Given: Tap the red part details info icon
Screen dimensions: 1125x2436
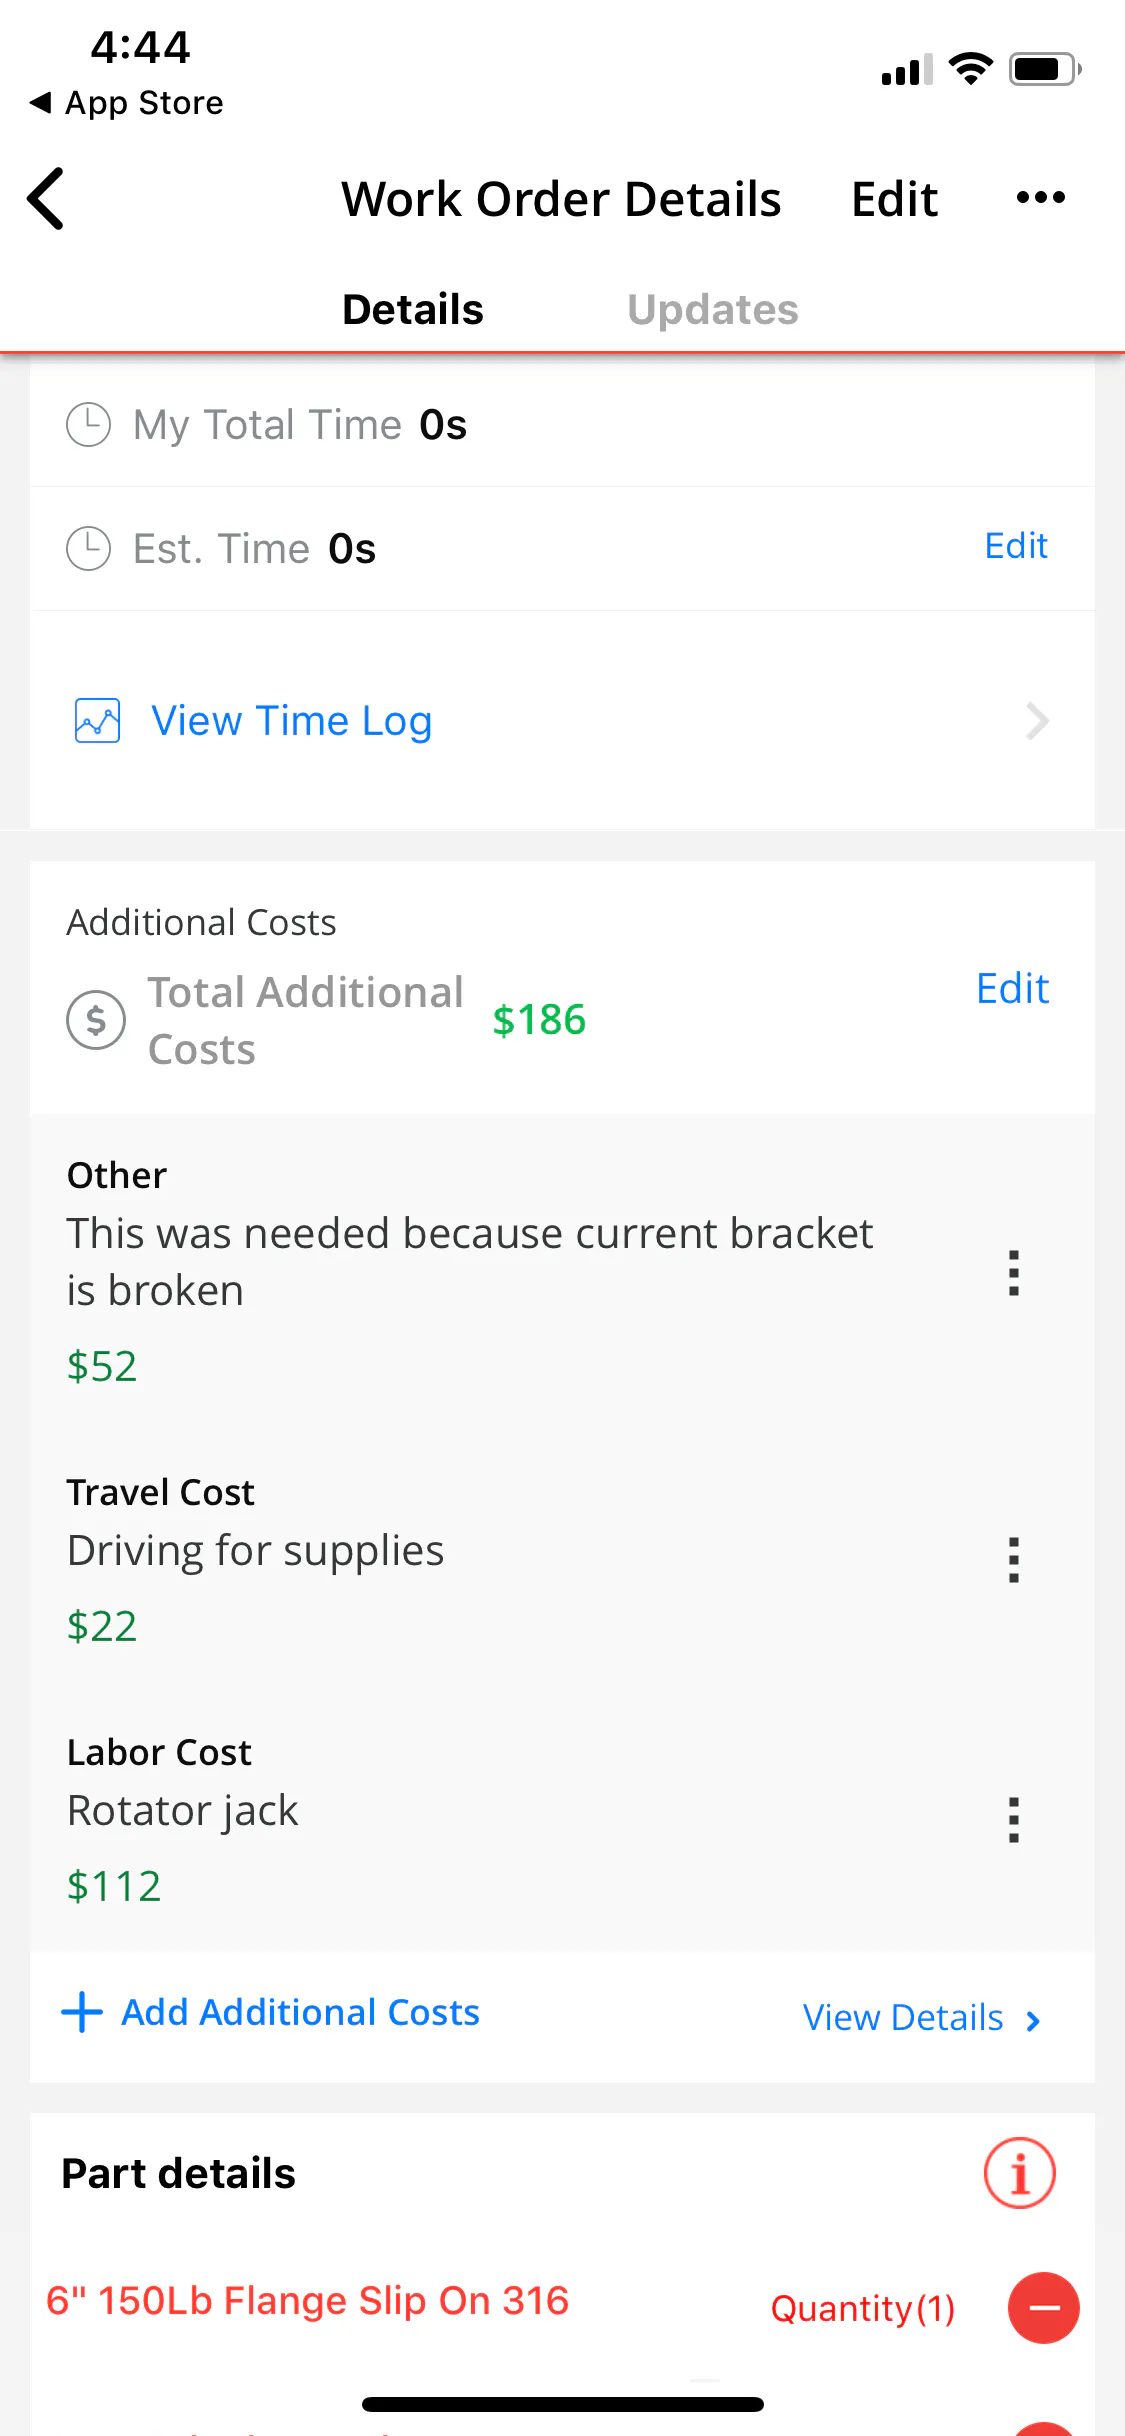Looking at the screenshot, I should tap(1019, 2173).
